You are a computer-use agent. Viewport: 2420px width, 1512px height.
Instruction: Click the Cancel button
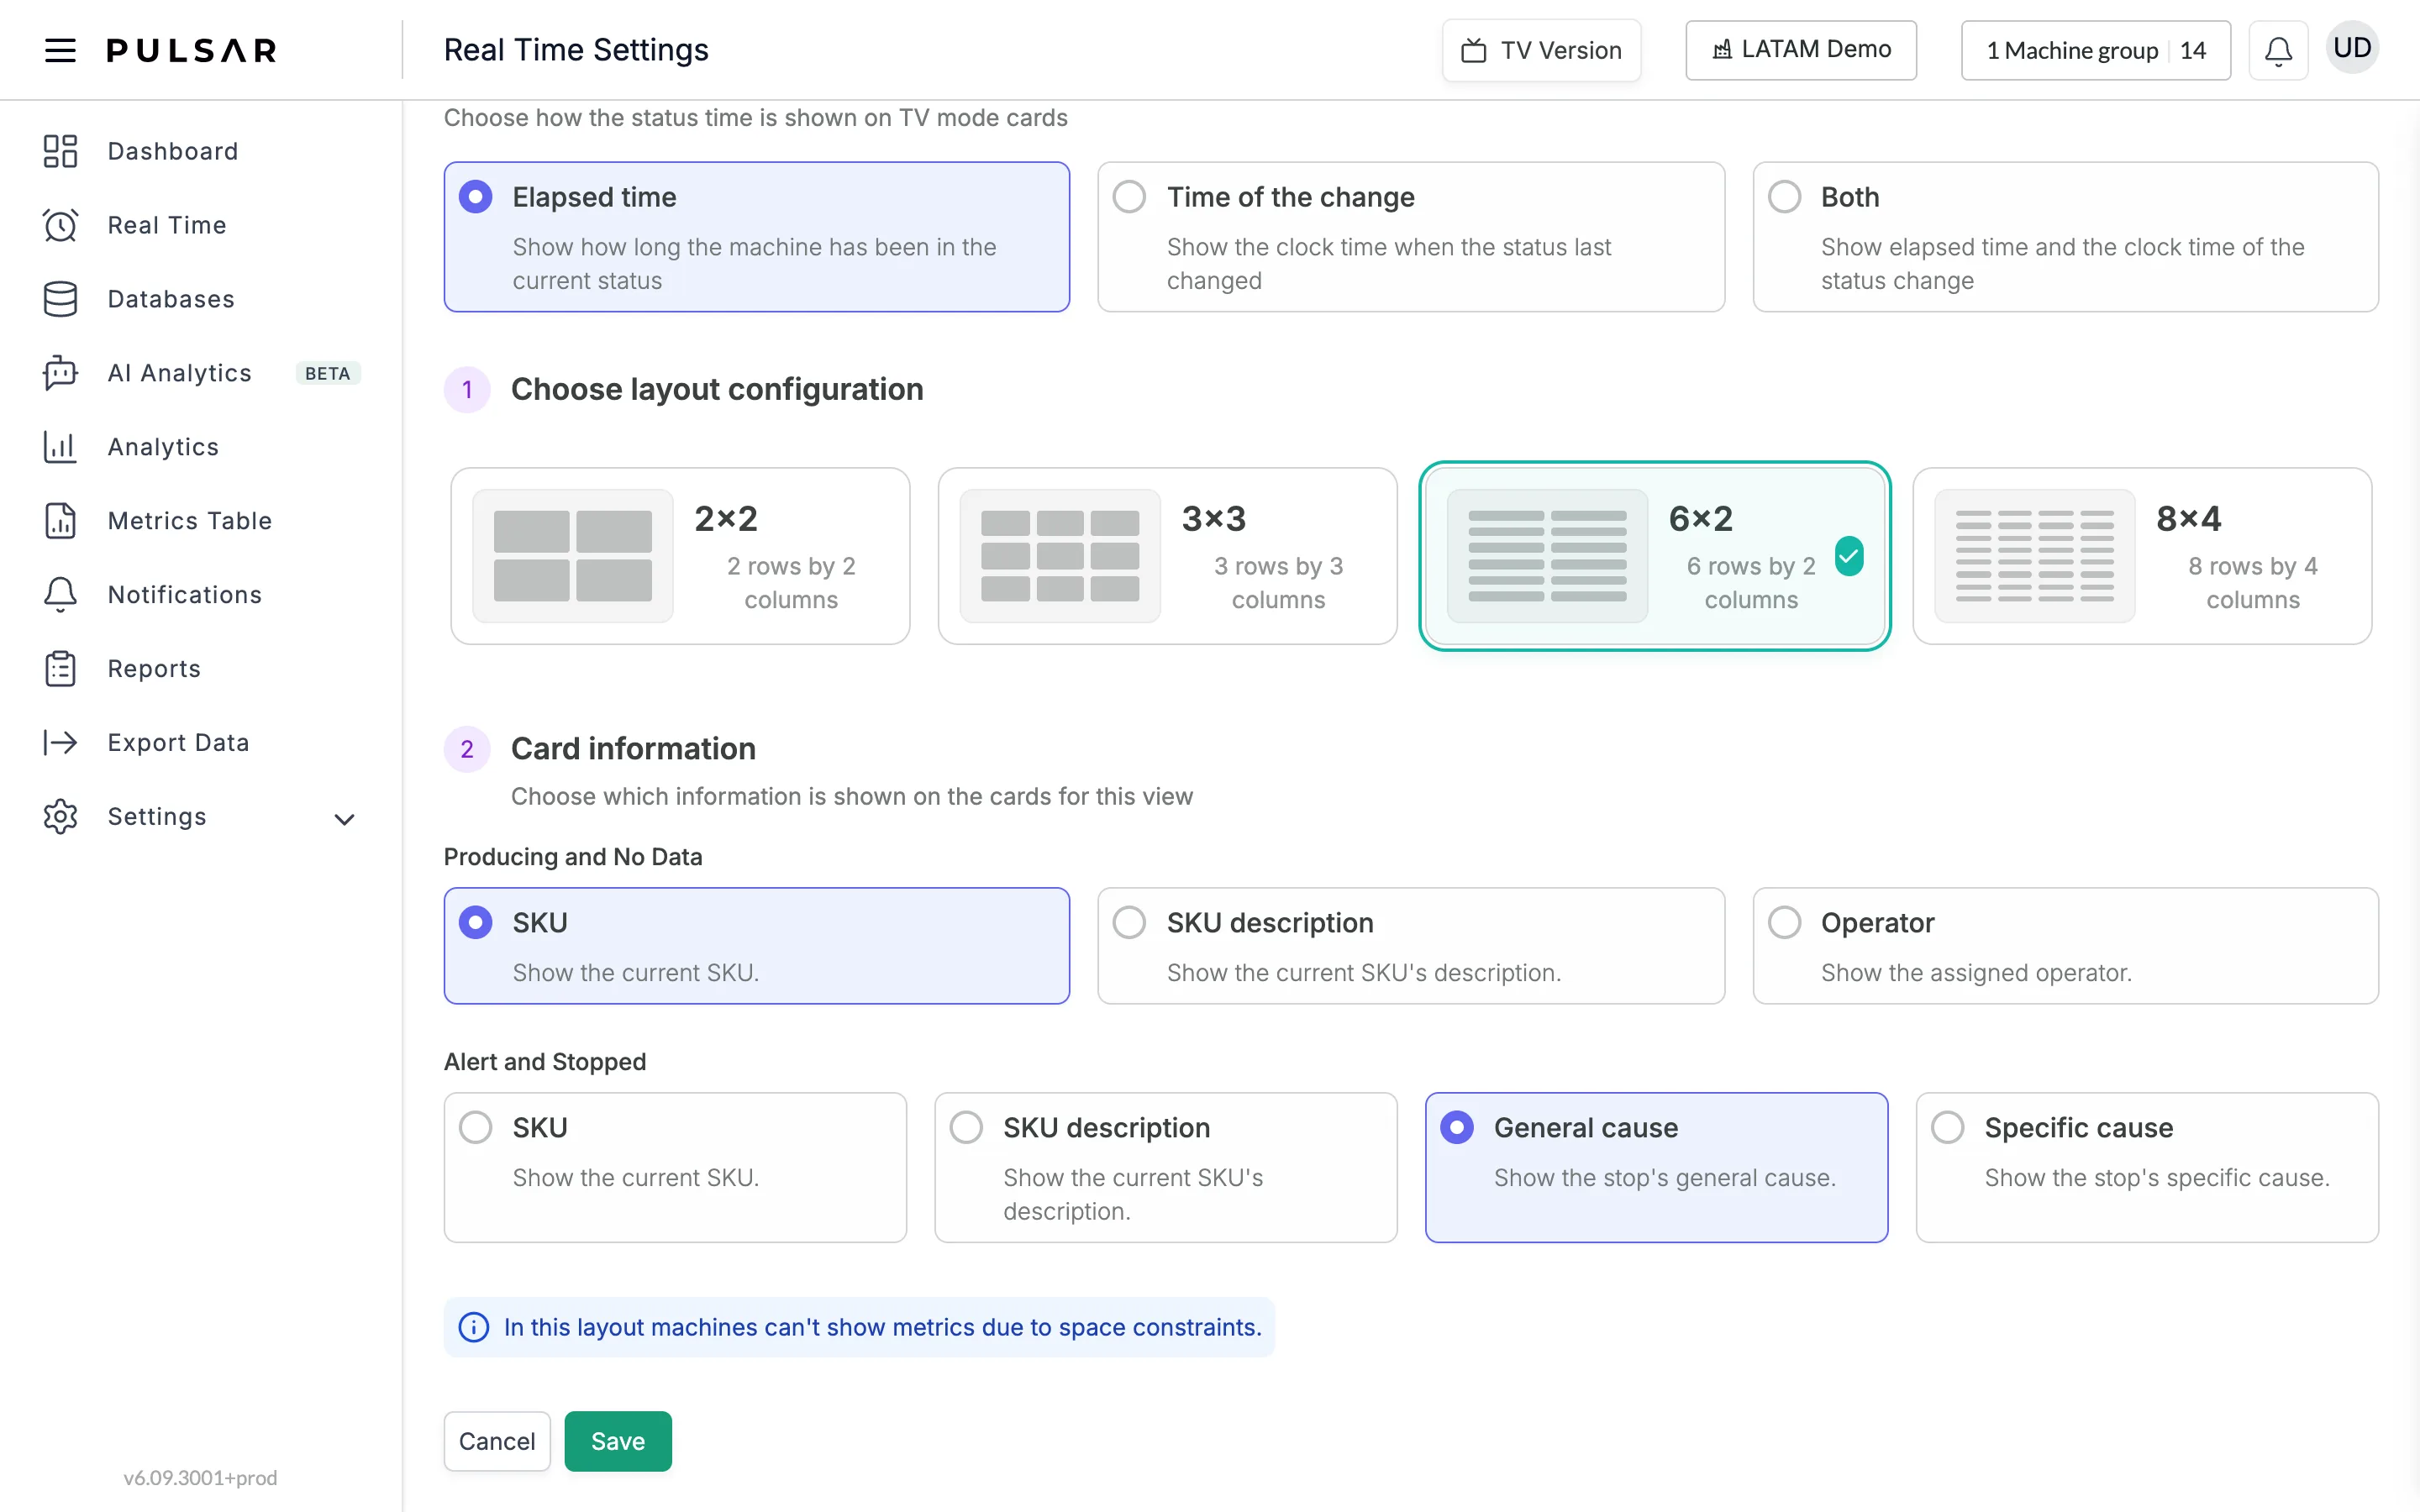(497, 1441)
